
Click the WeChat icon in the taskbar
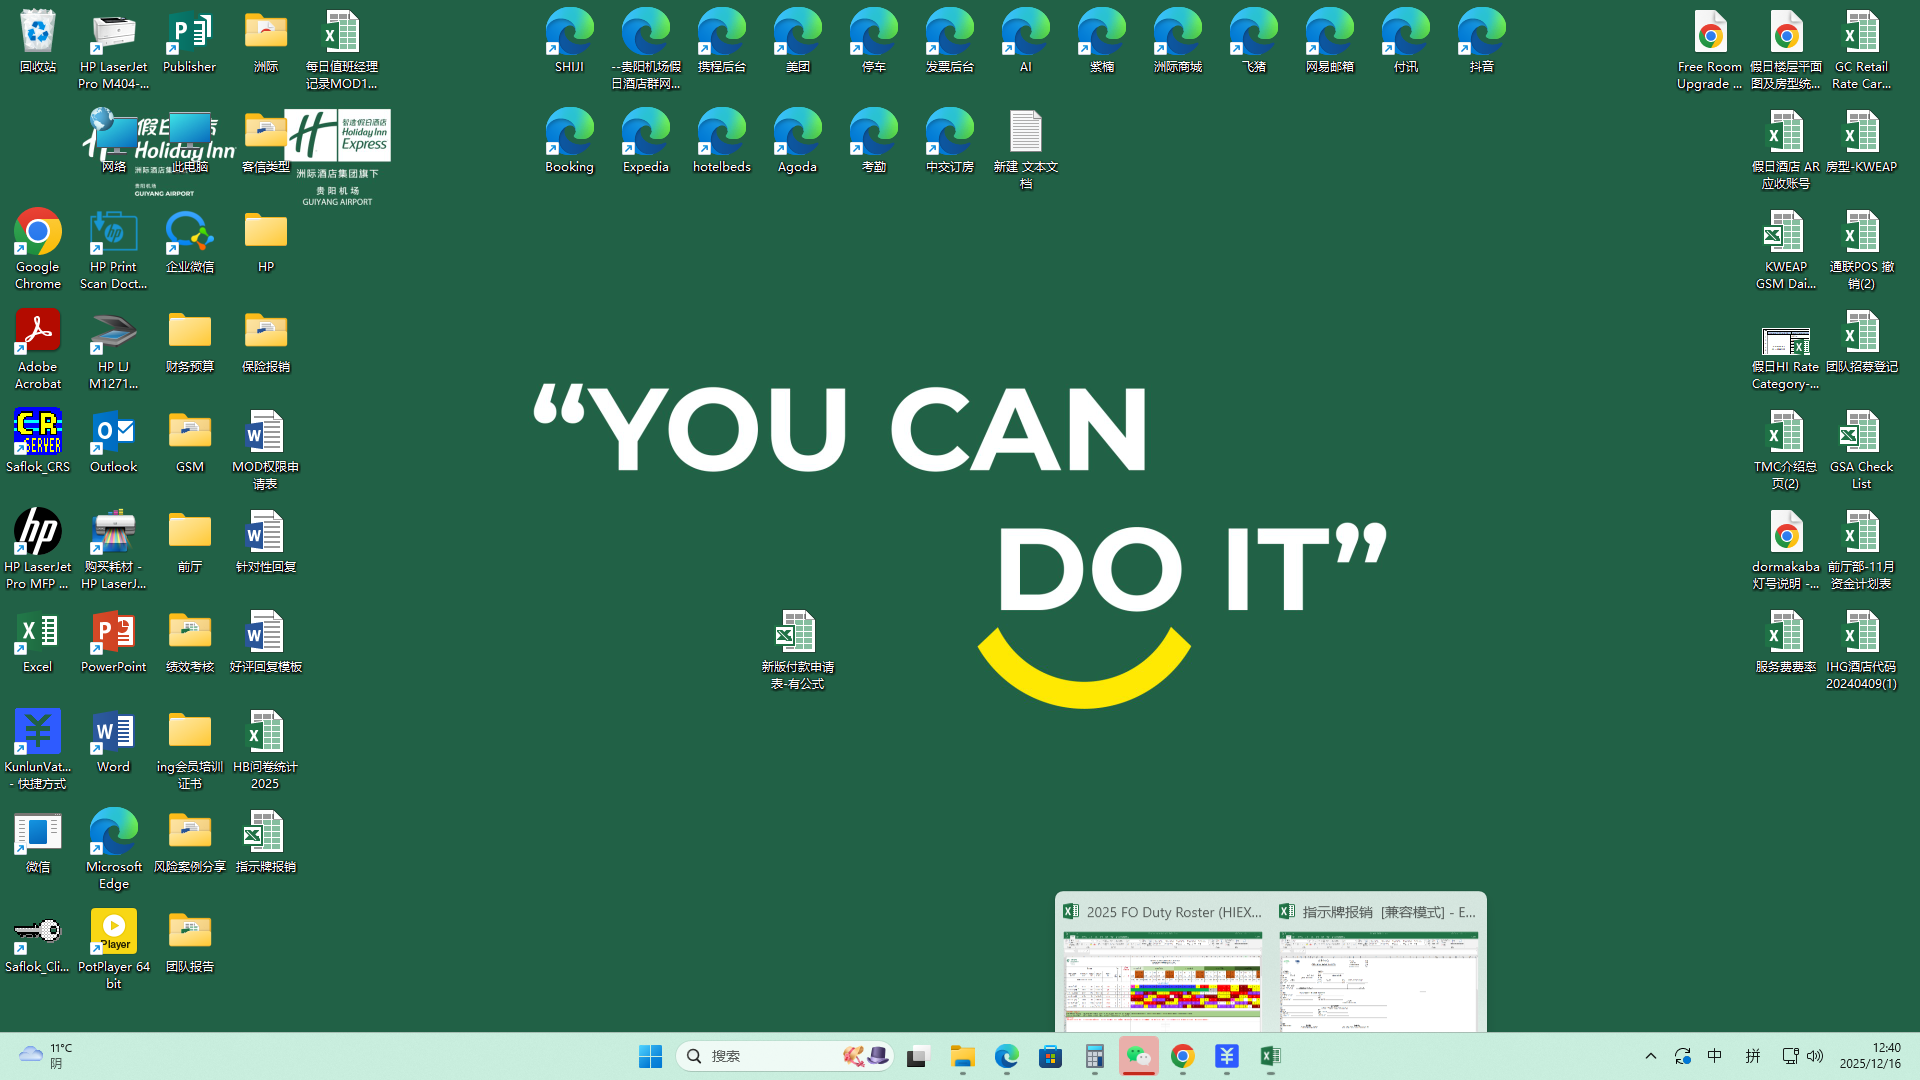pos(1138,1056)
